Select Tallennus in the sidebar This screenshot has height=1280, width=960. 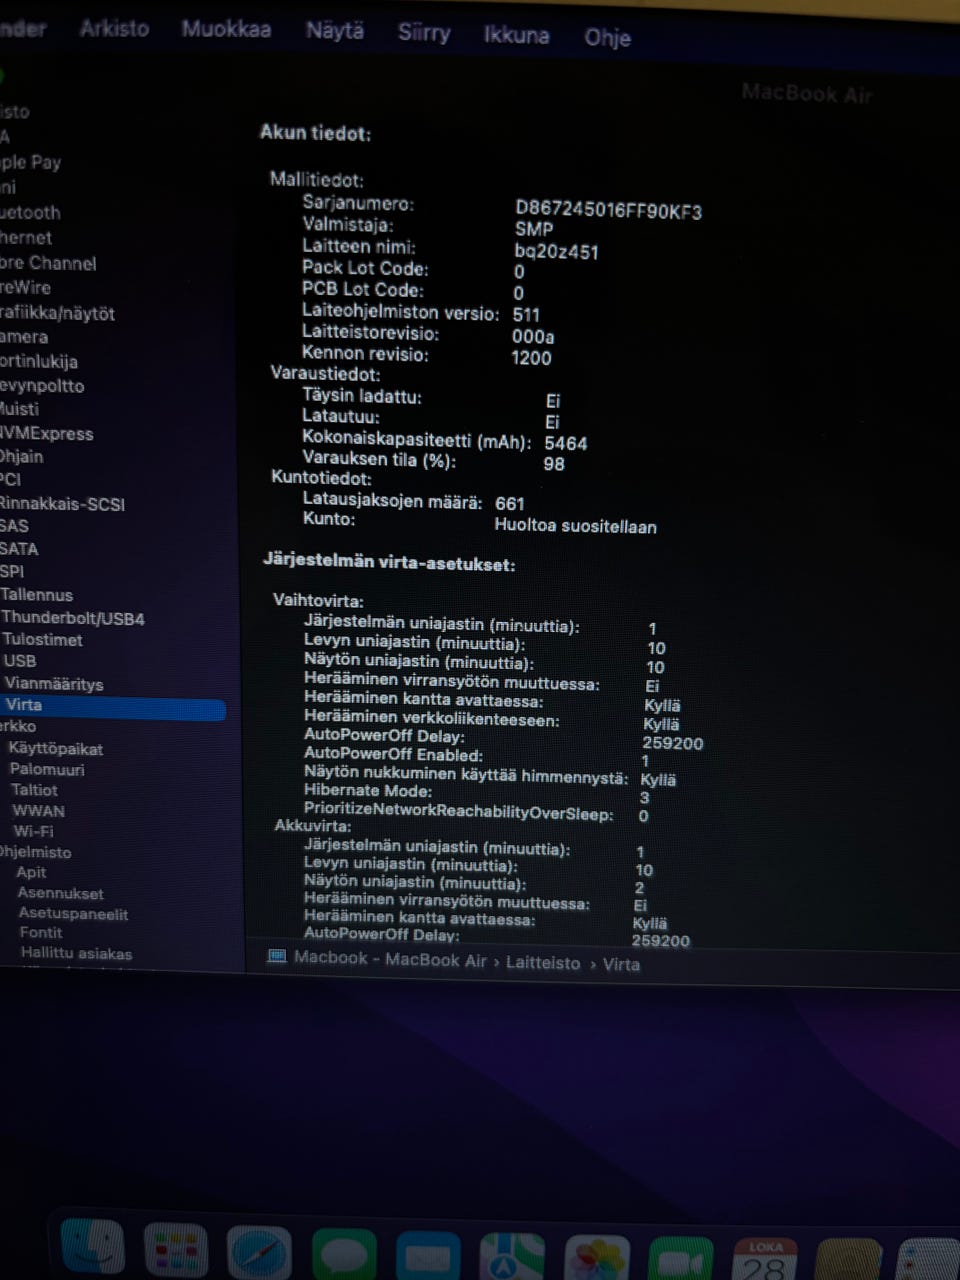pos(37,594)
